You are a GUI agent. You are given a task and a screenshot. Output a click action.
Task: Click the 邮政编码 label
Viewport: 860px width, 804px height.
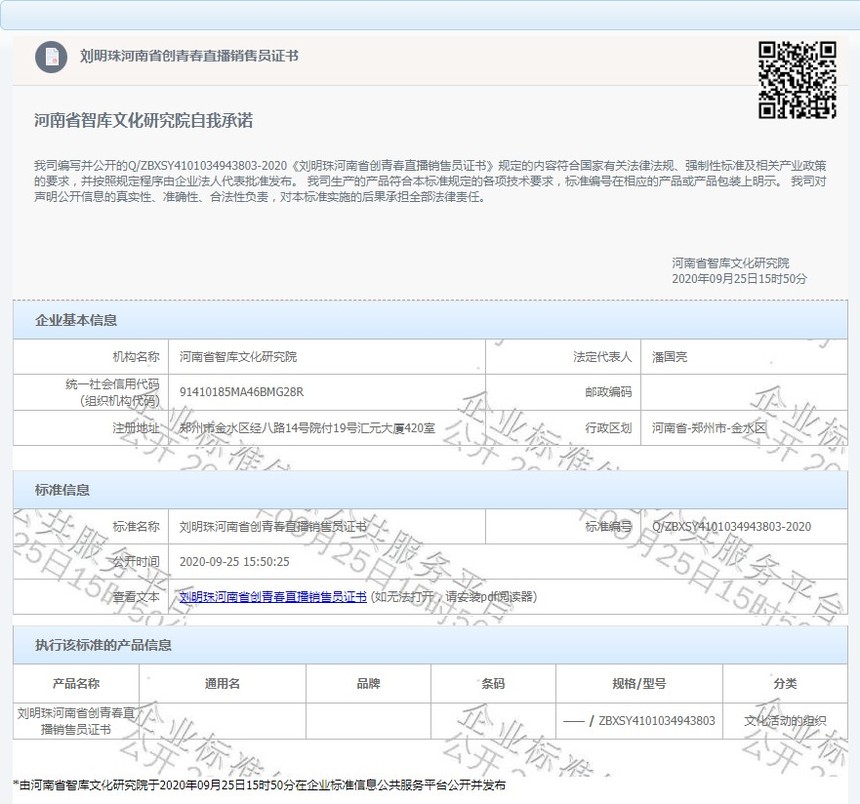(608, 392)
